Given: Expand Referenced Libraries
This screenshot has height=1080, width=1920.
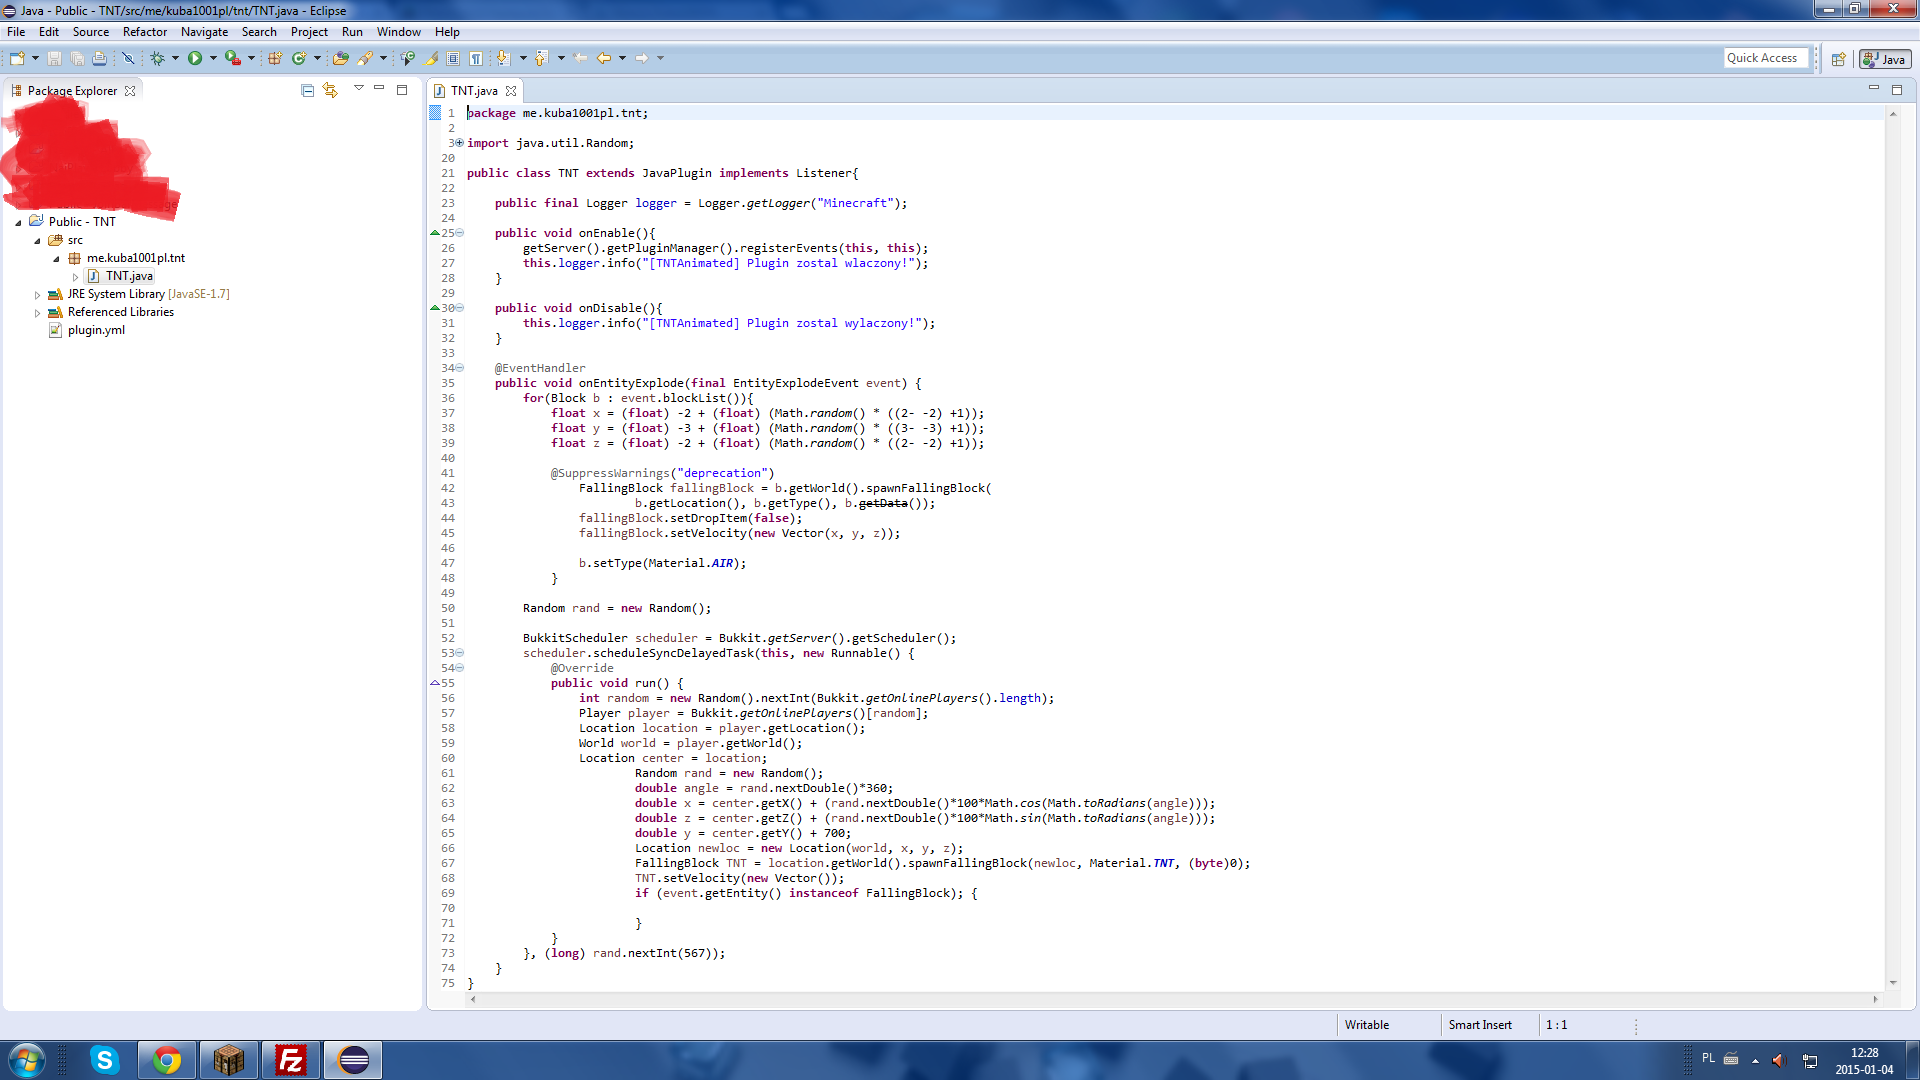Looking at the screenshot, I should (37, 313).
